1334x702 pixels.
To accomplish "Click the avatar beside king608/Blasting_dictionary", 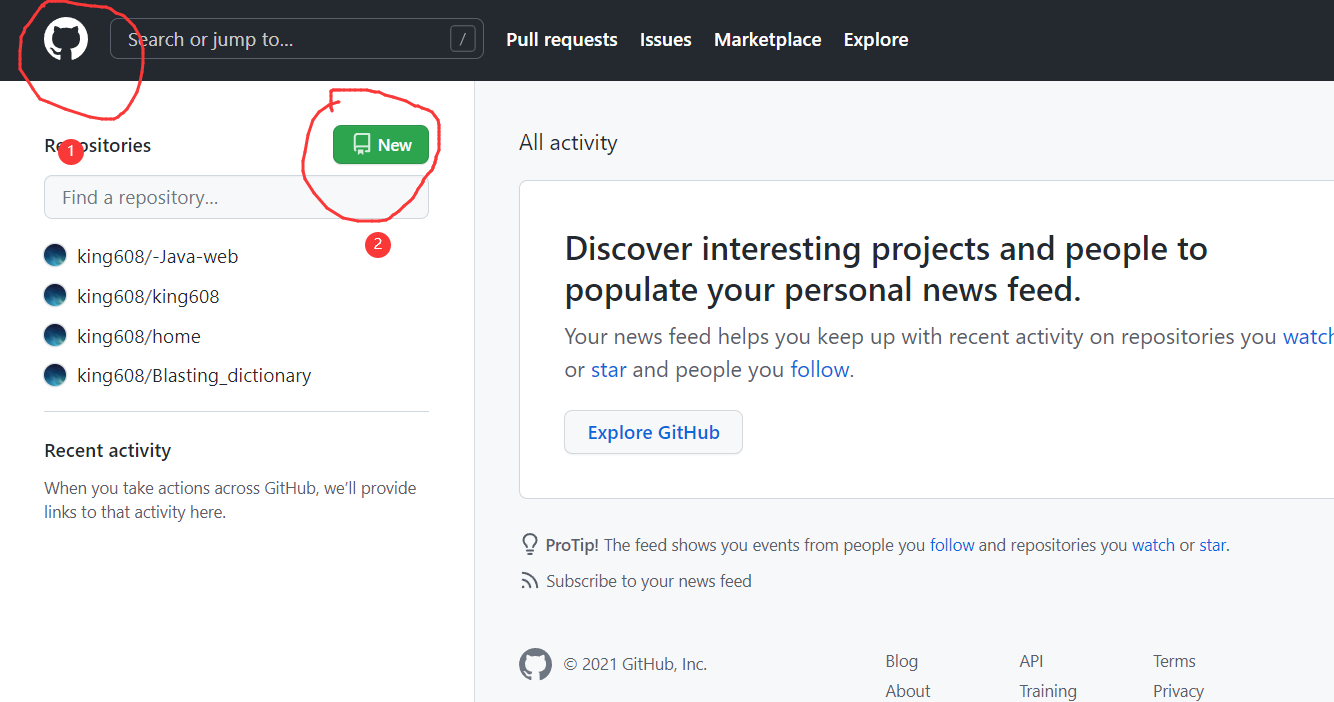I will click(55, 375).
